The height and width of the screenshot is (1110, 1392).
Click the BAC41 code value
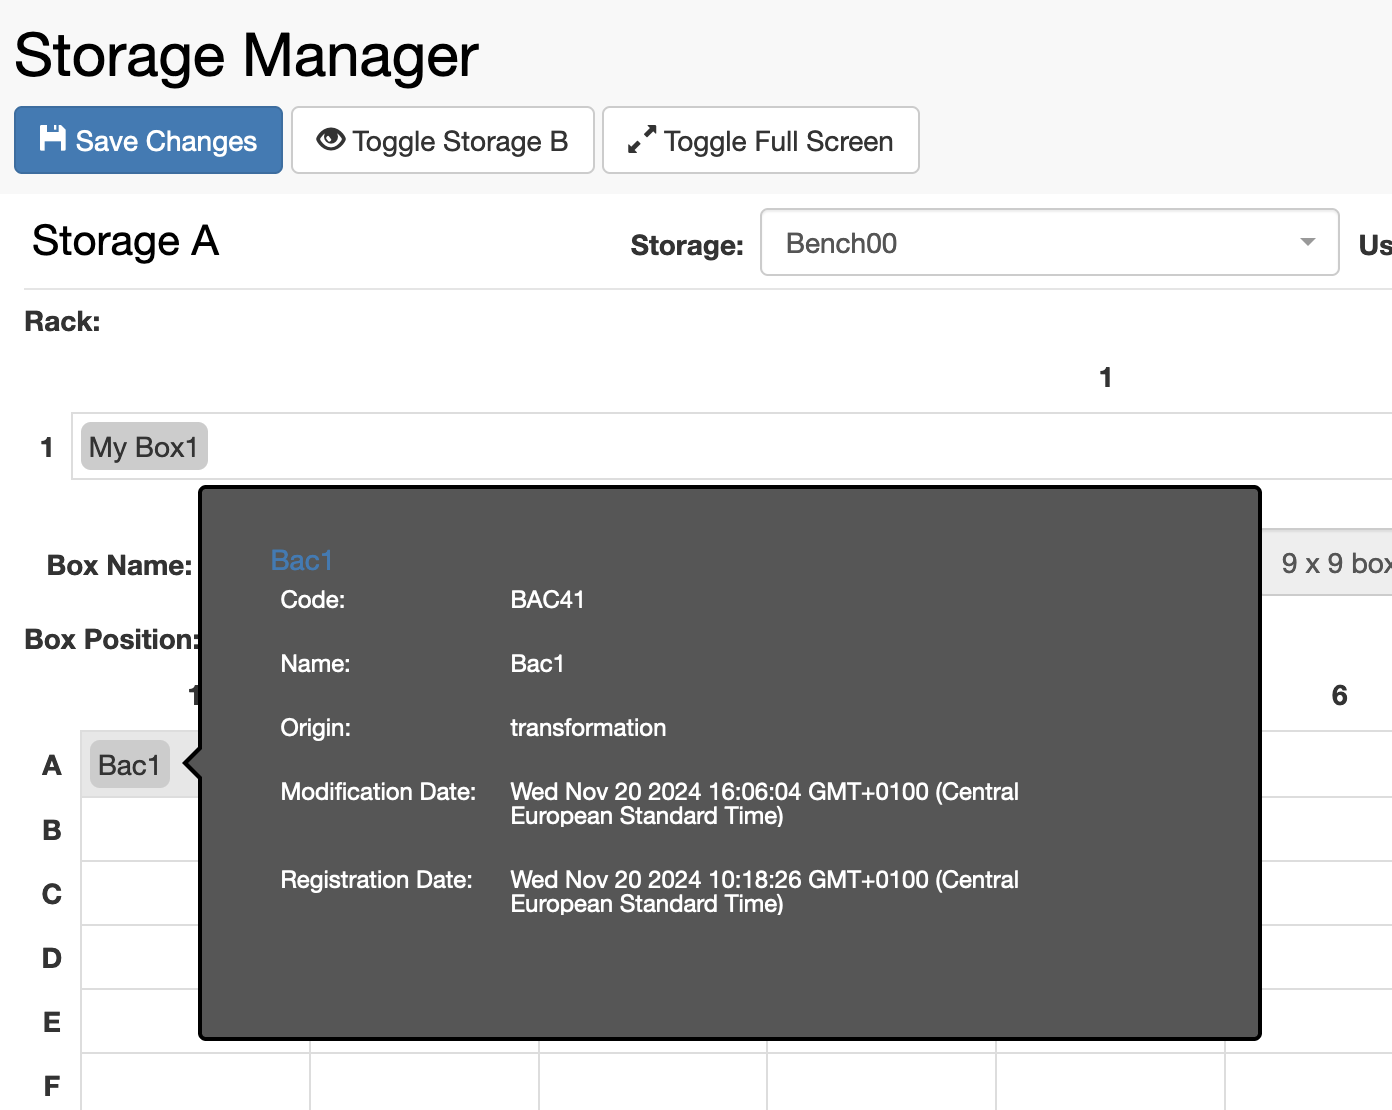(547, 600)
